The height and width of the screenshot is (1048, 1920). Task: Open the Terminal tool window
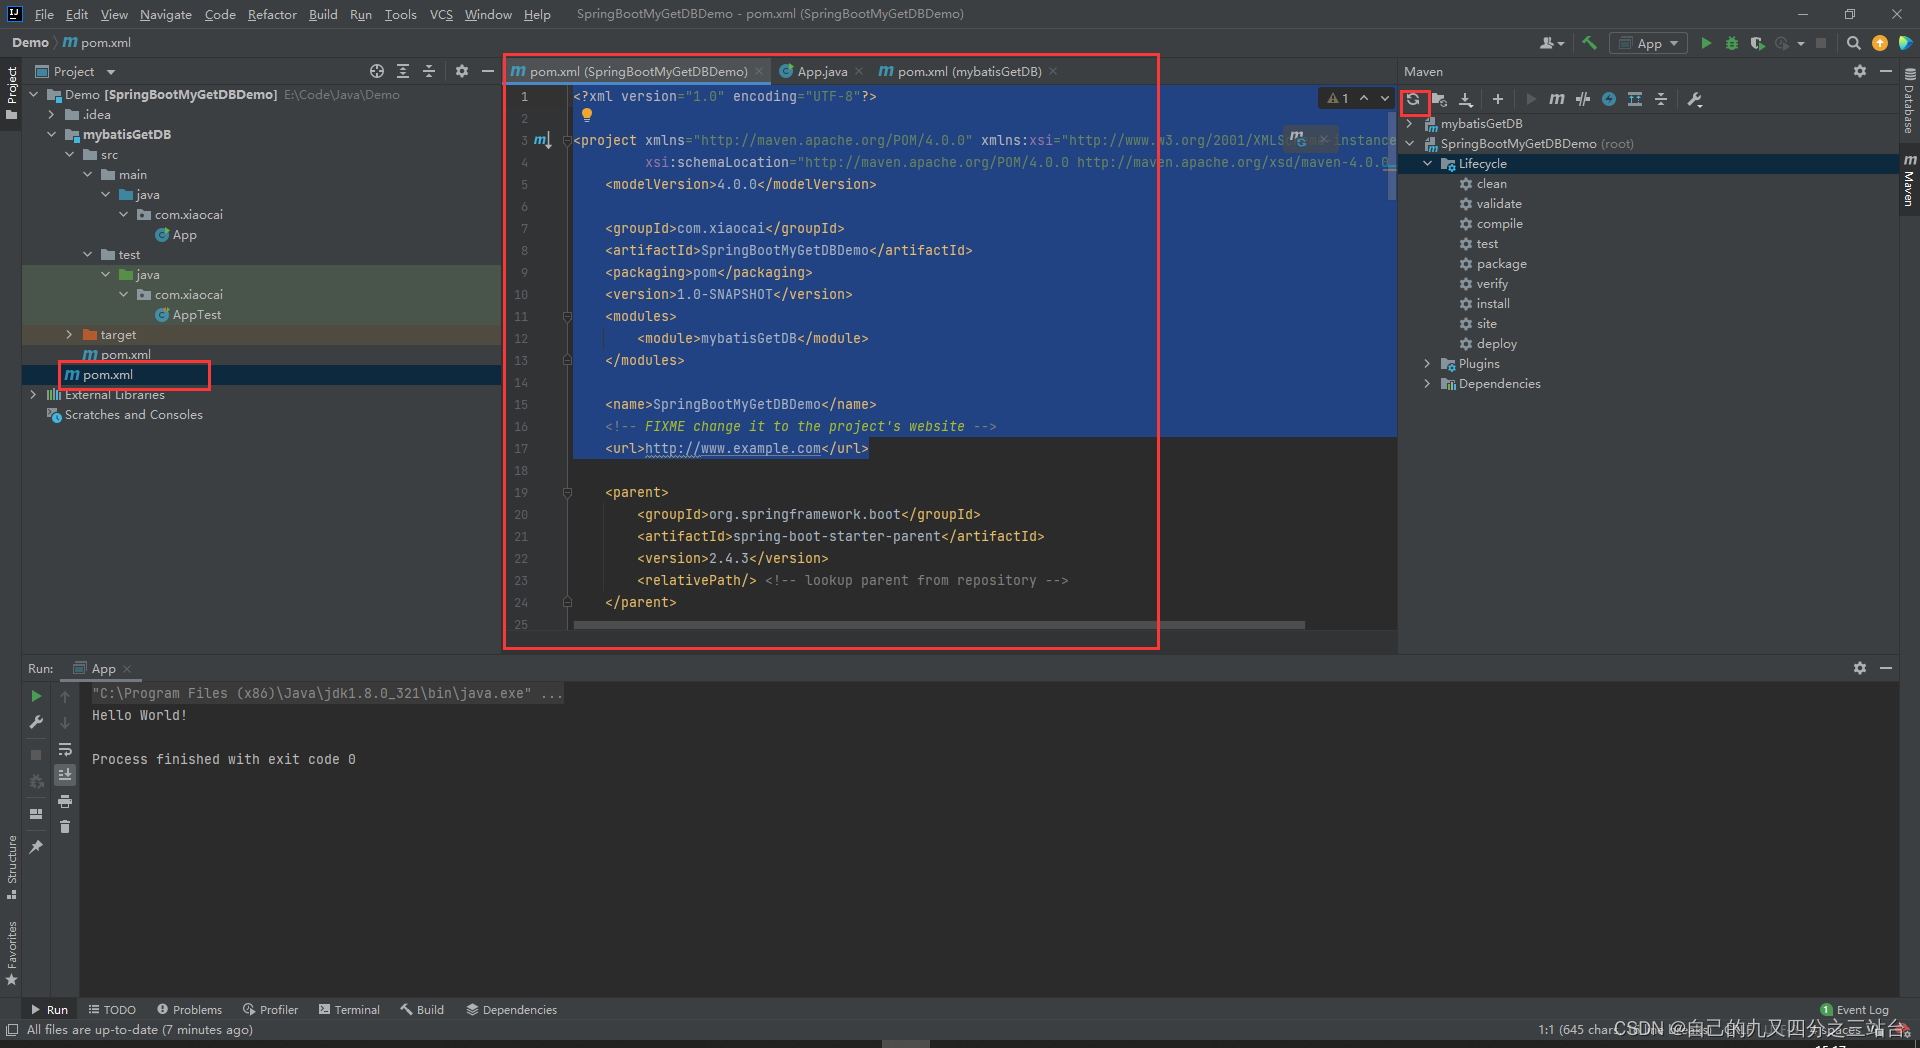click(x=349, y=1010)
